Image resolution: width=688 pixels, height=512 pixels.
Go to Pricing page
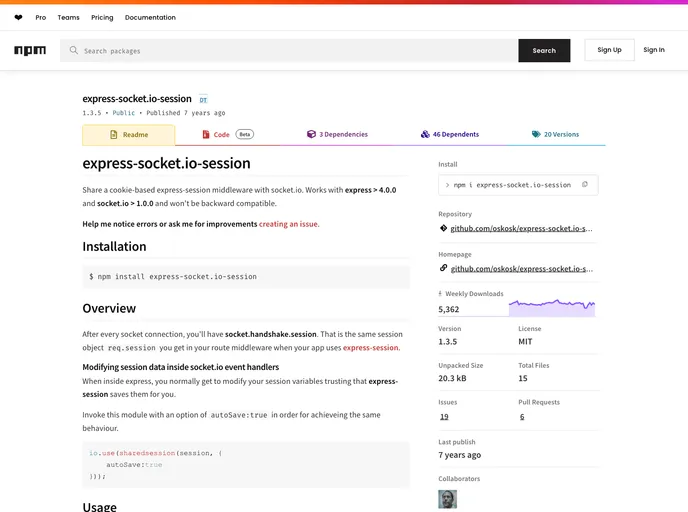[x=102, y=18]
